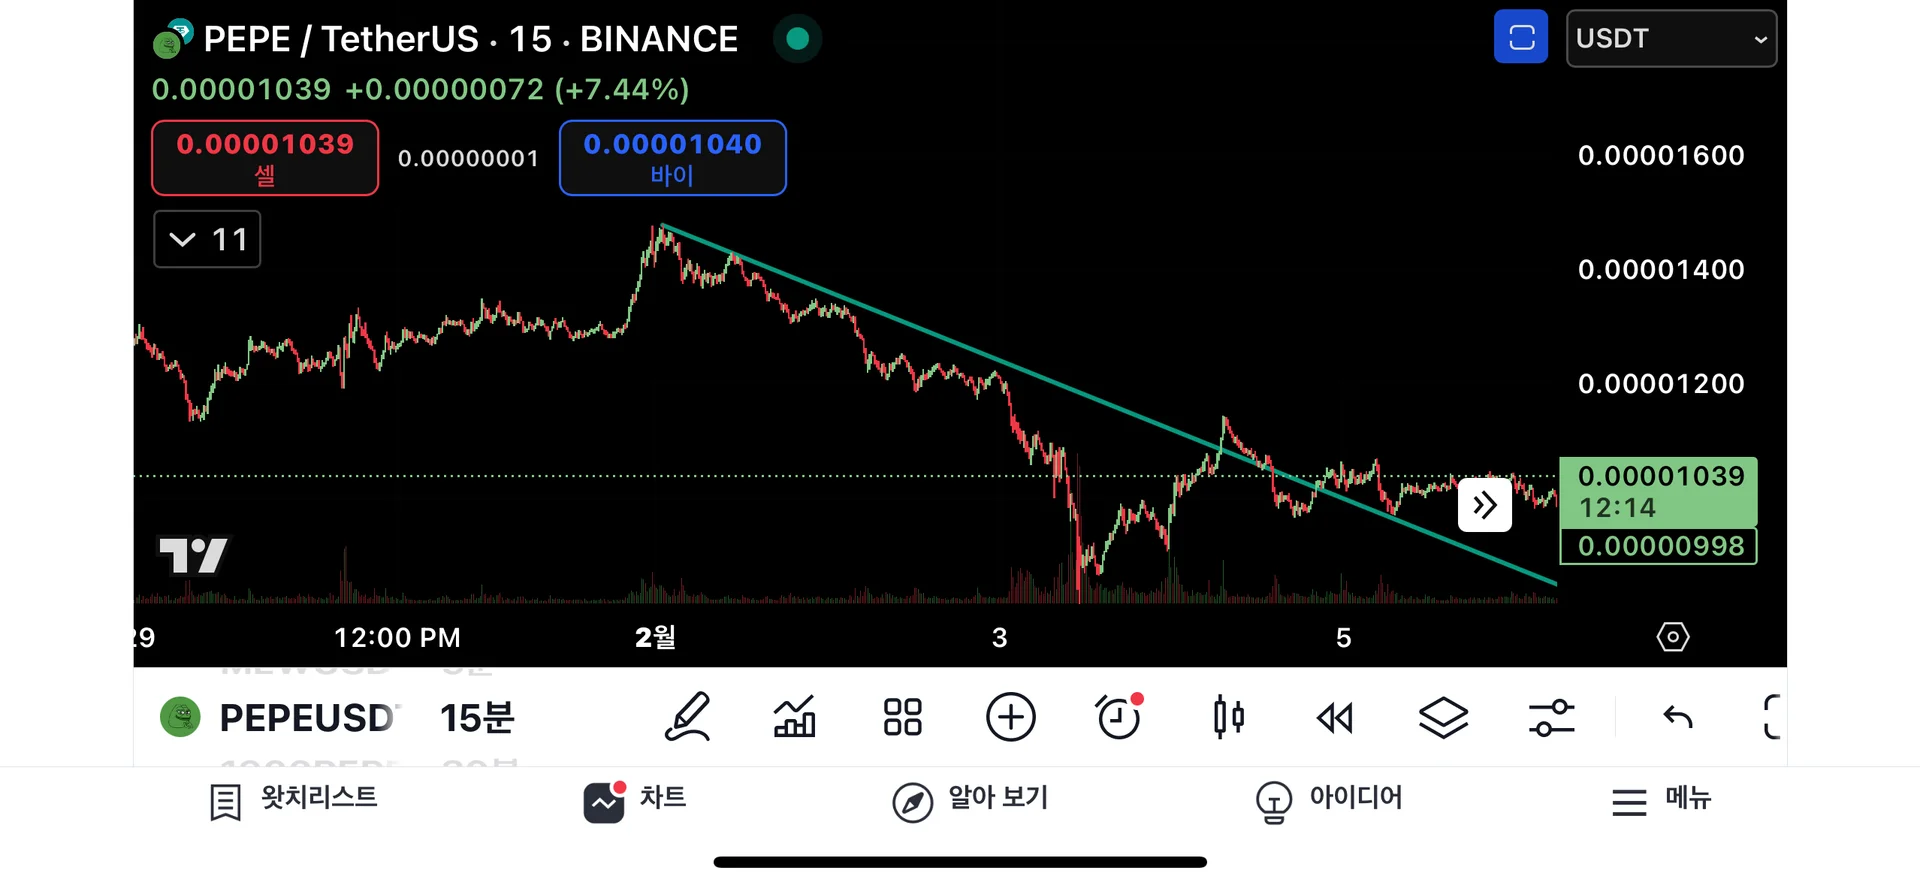The image size is (1920, 886).
Task: Toggle the green market status dot
Action: (797, 39)
